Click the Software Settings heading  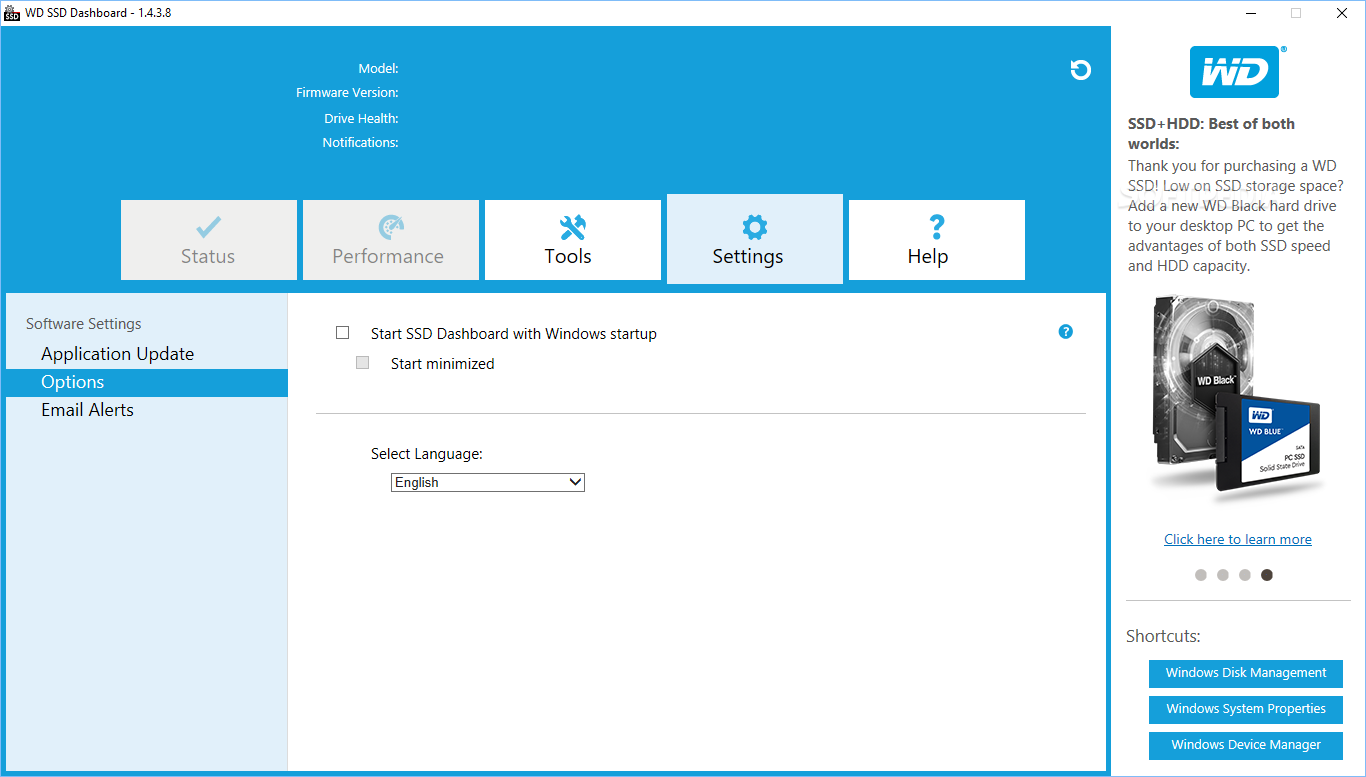coord(83,324)
